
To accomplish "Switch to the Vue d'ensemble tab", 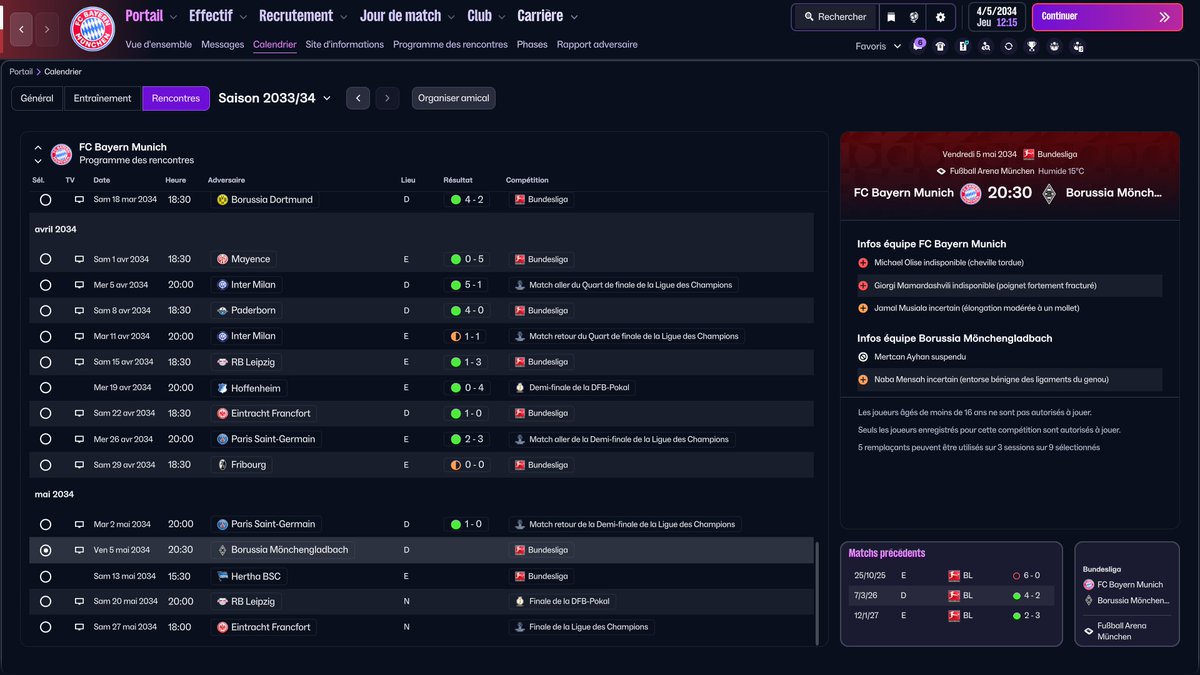I will point(159,45).
